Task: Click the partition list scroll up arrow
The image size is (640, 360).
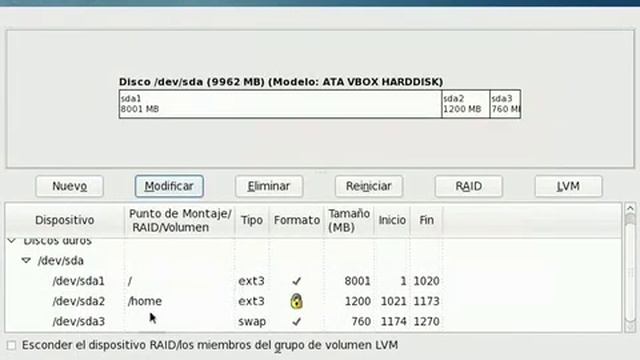Action: pyautogui.click(x=630, y=209)
